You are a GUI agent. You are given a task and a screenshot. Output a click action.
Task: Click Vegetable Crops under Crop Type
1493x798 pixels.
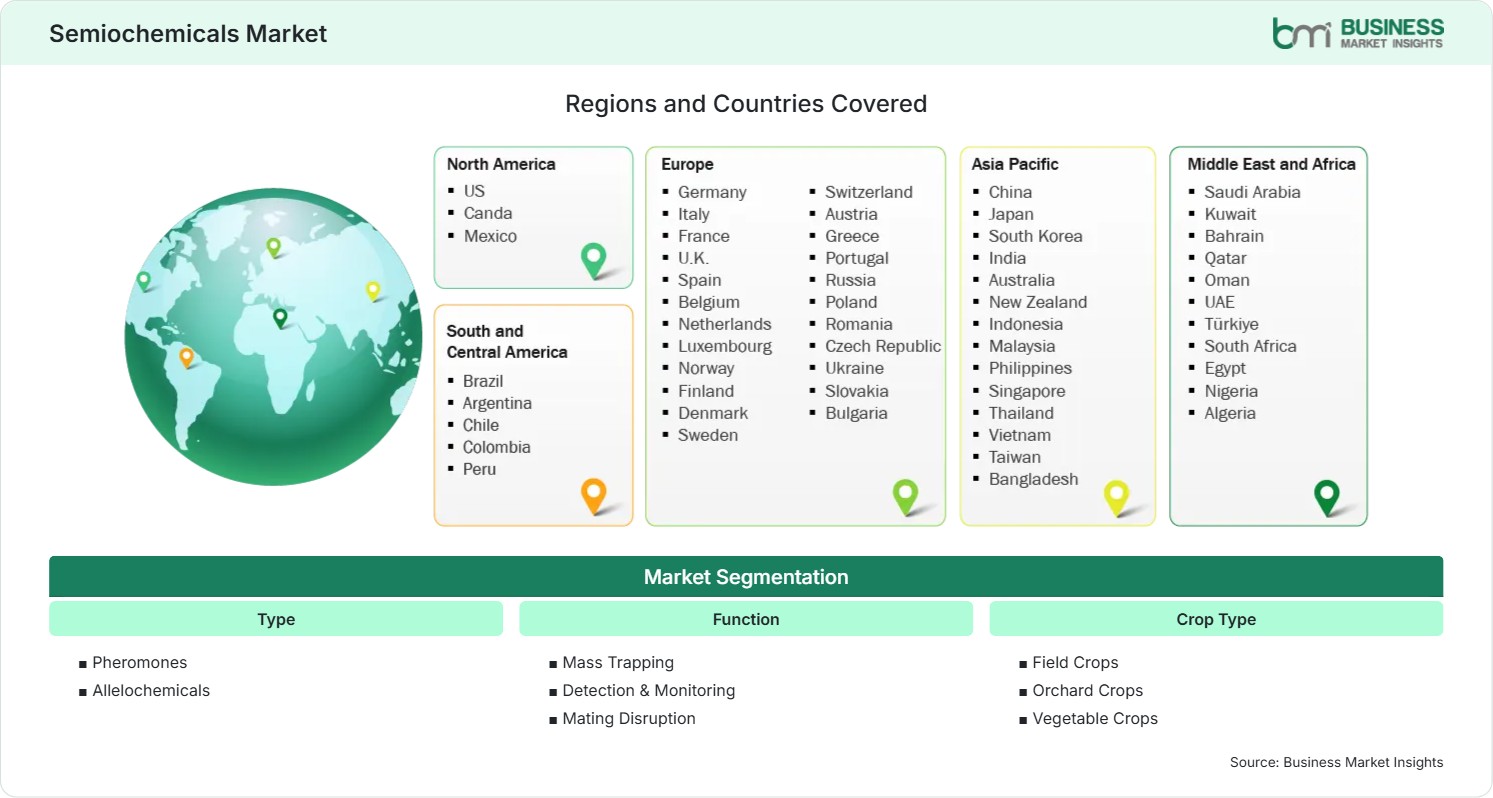pos(1095,718)
